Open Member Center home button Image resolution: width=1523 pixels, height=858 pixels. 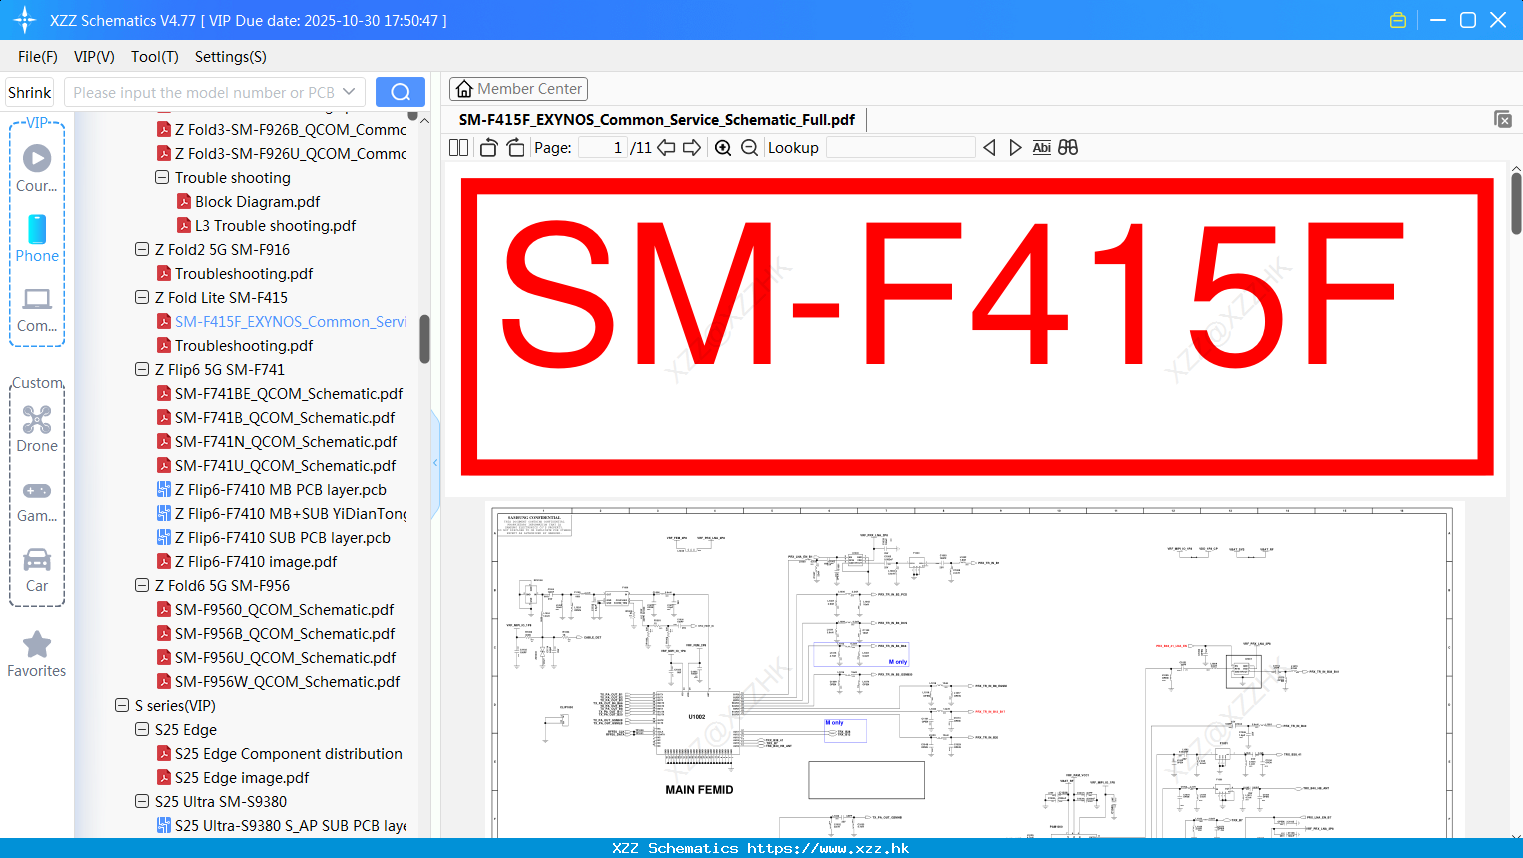point(518,89)
